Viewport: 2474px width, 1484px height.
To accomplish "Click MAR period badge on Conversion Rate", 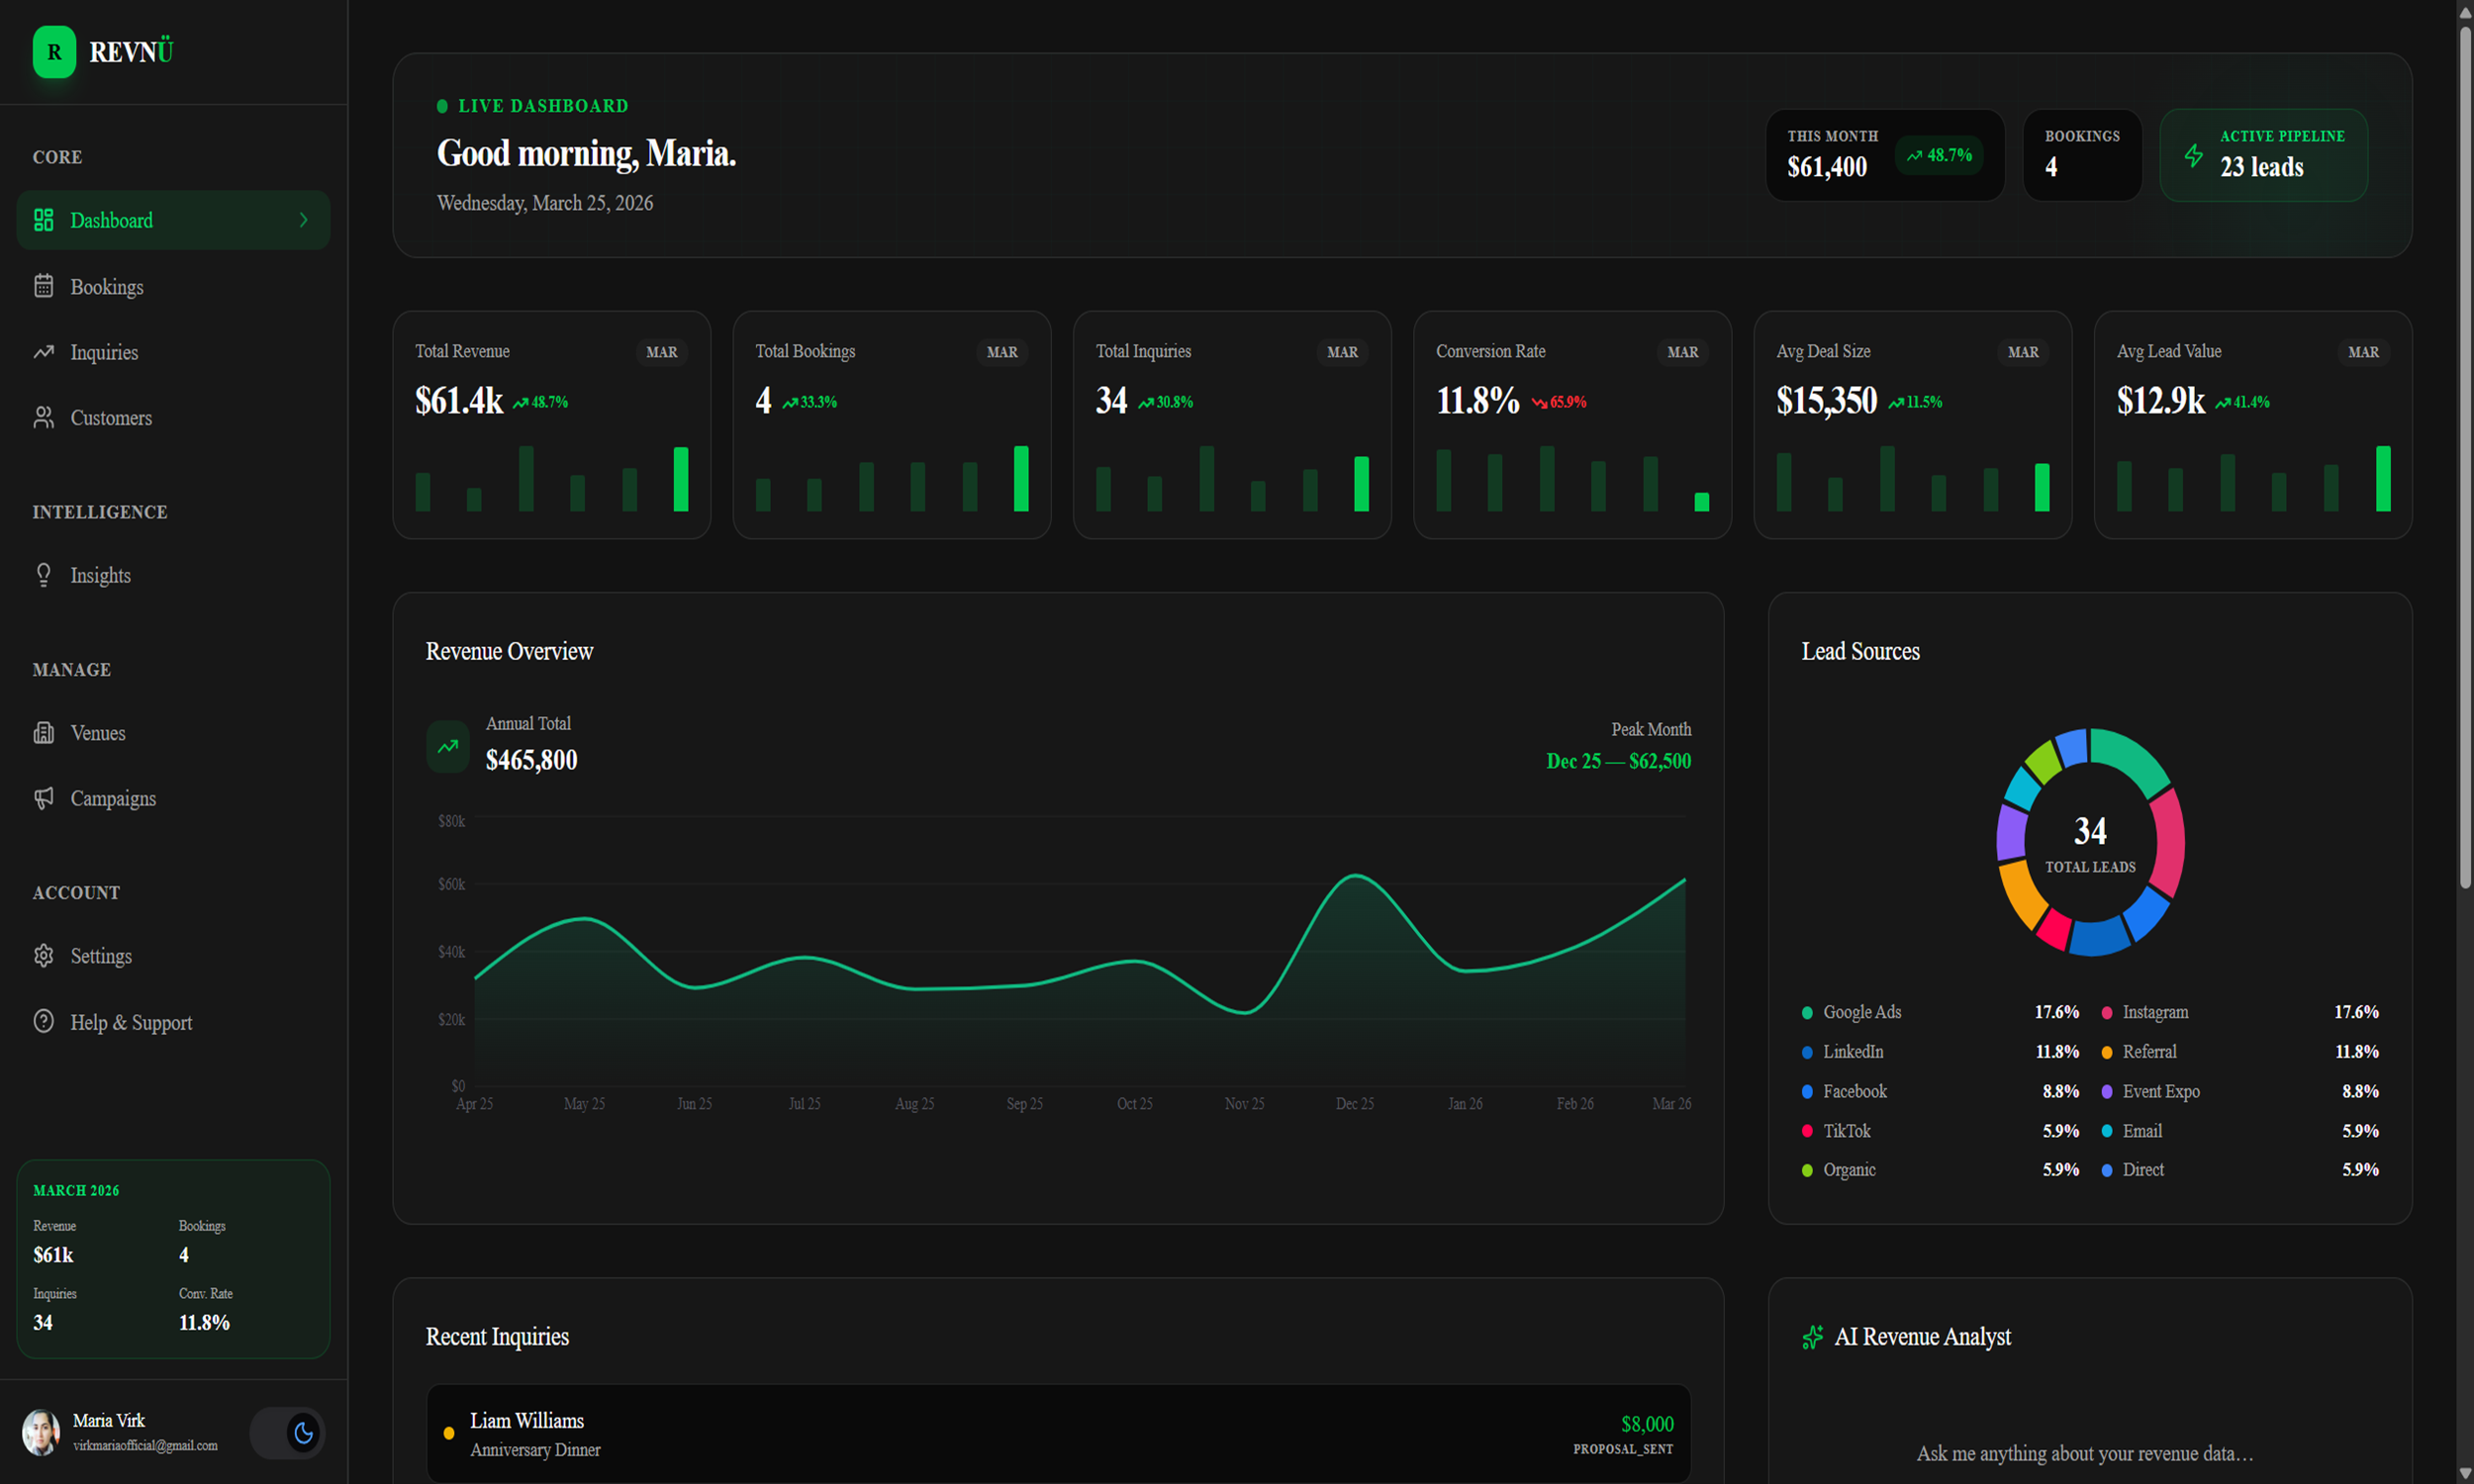I will coord(1682,352).
